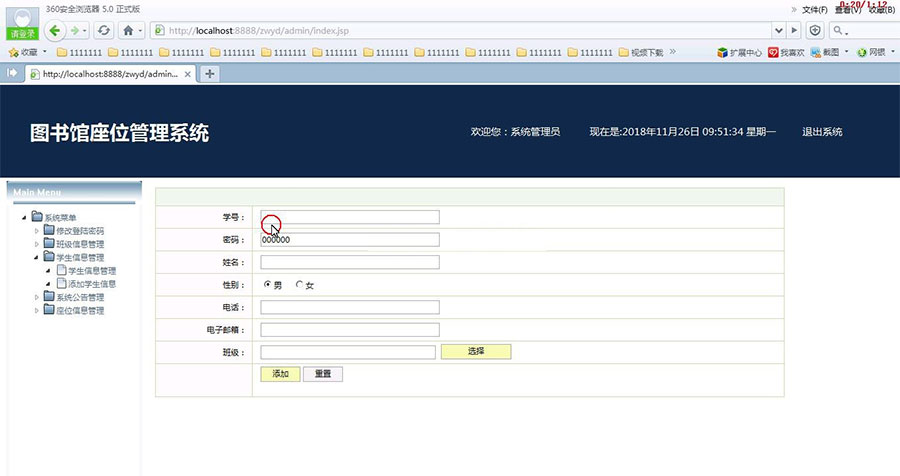Collapse the 学生信息管理 parent folder

pos(38,257)
